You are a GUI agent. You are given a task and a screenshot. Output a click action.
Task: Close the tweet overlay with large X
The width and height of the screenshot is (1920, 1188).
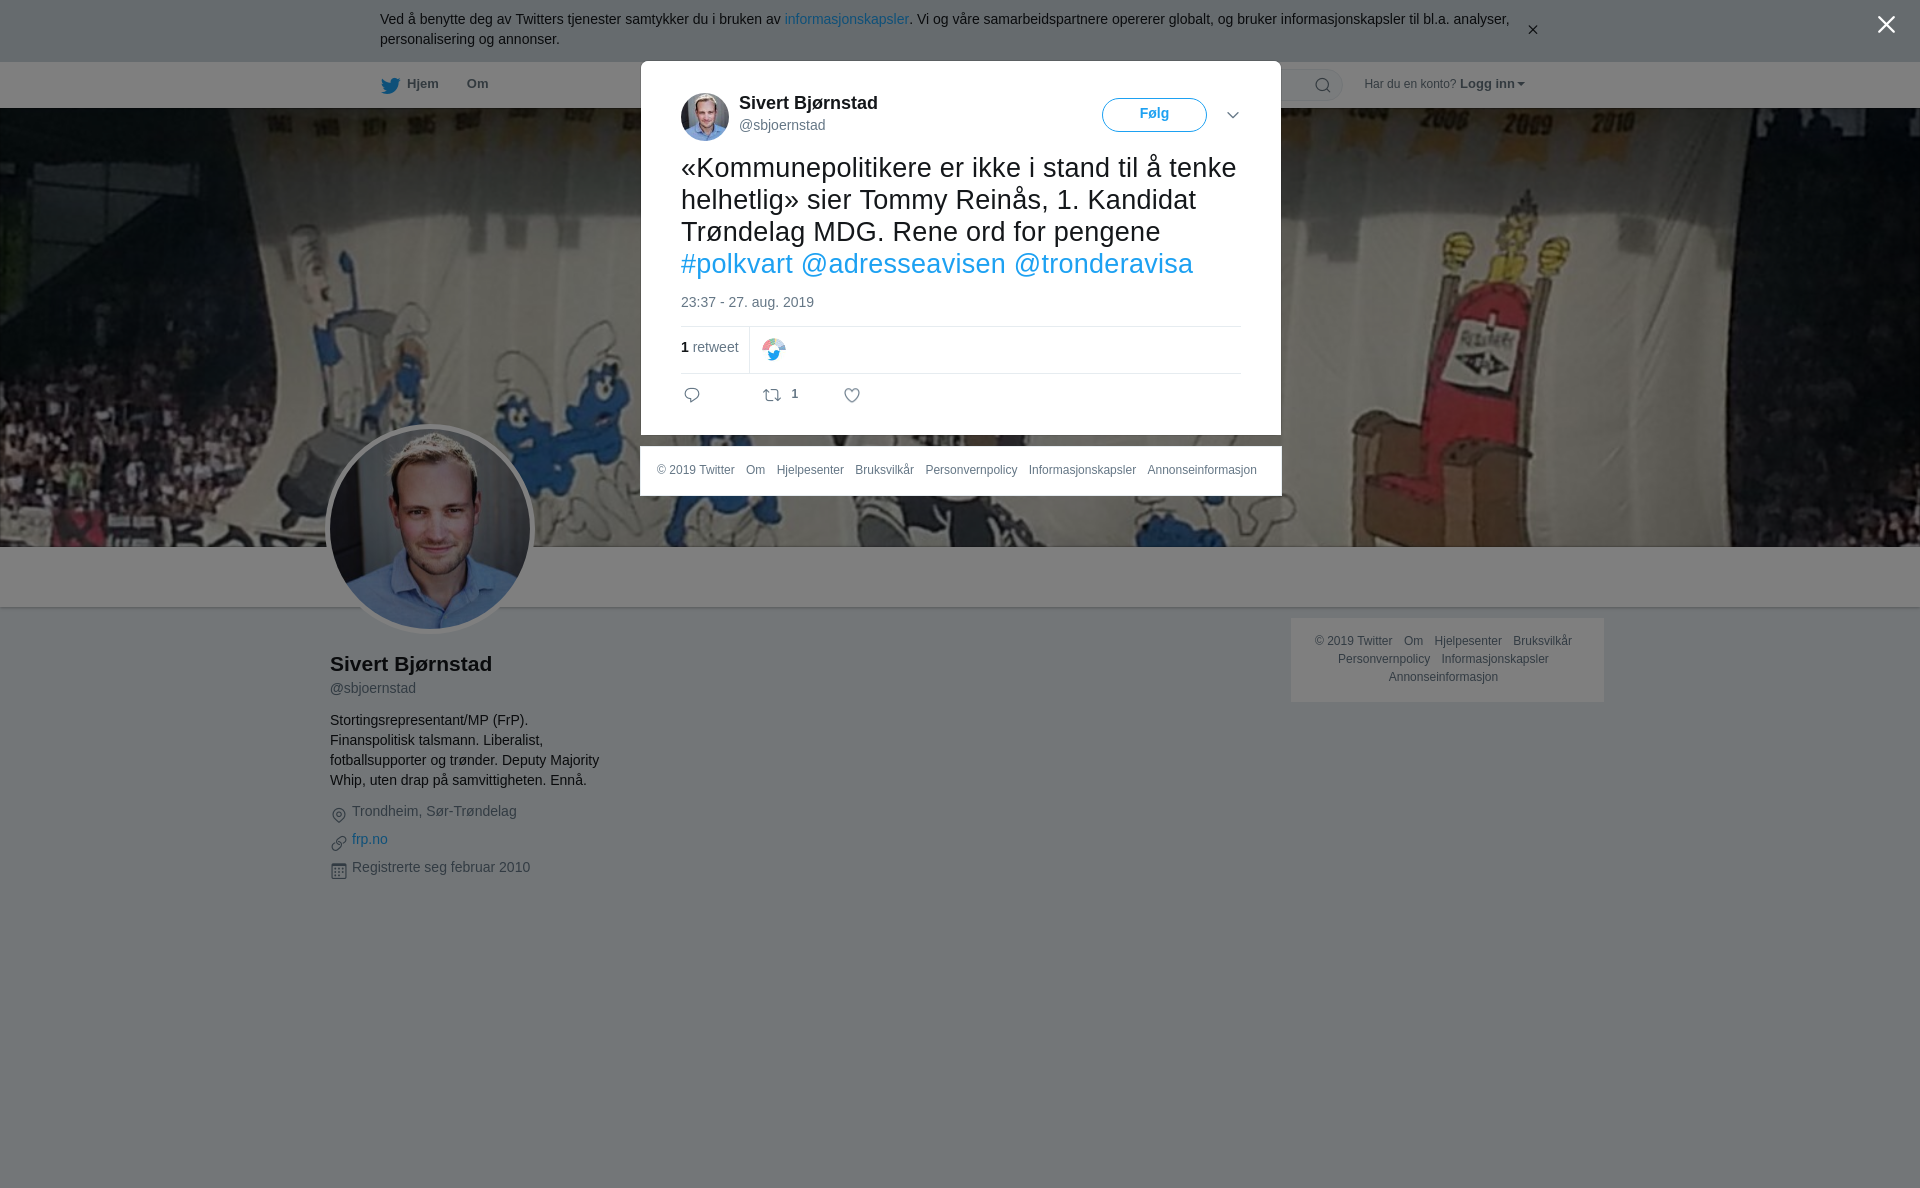tap(1886, 25)
